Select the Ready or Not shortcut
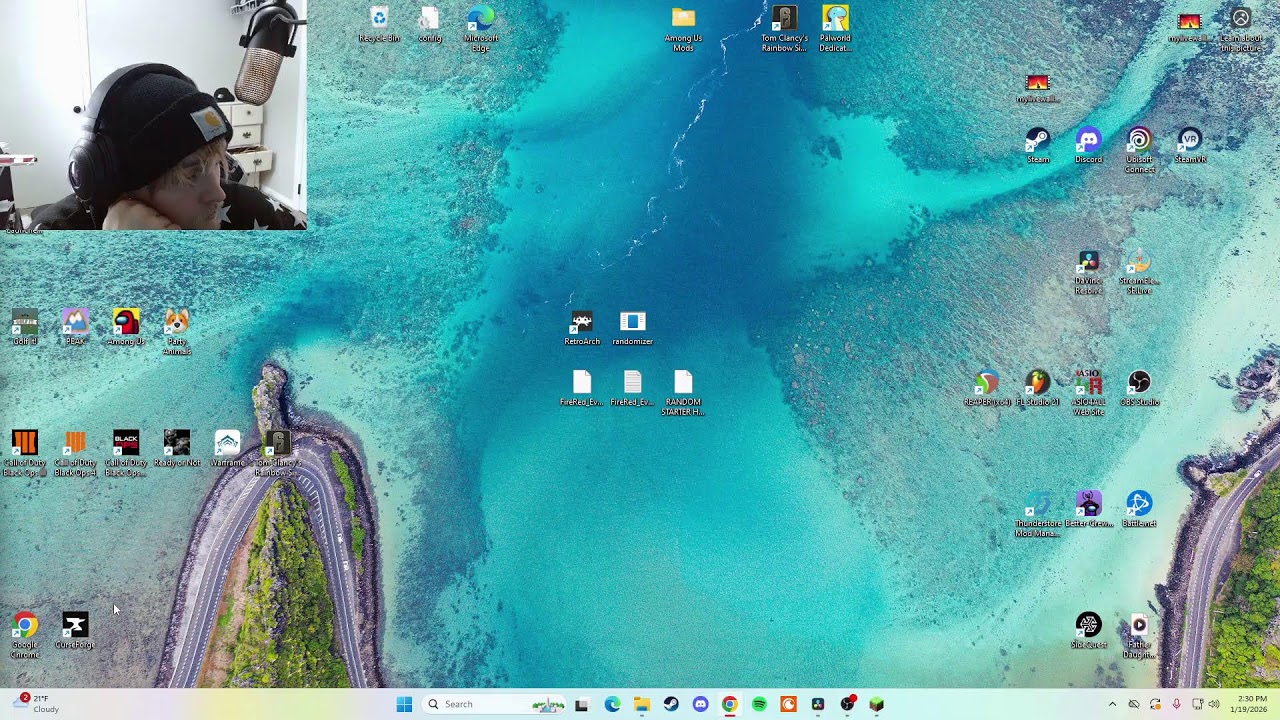1280x720 pixels. click(177, 449)
